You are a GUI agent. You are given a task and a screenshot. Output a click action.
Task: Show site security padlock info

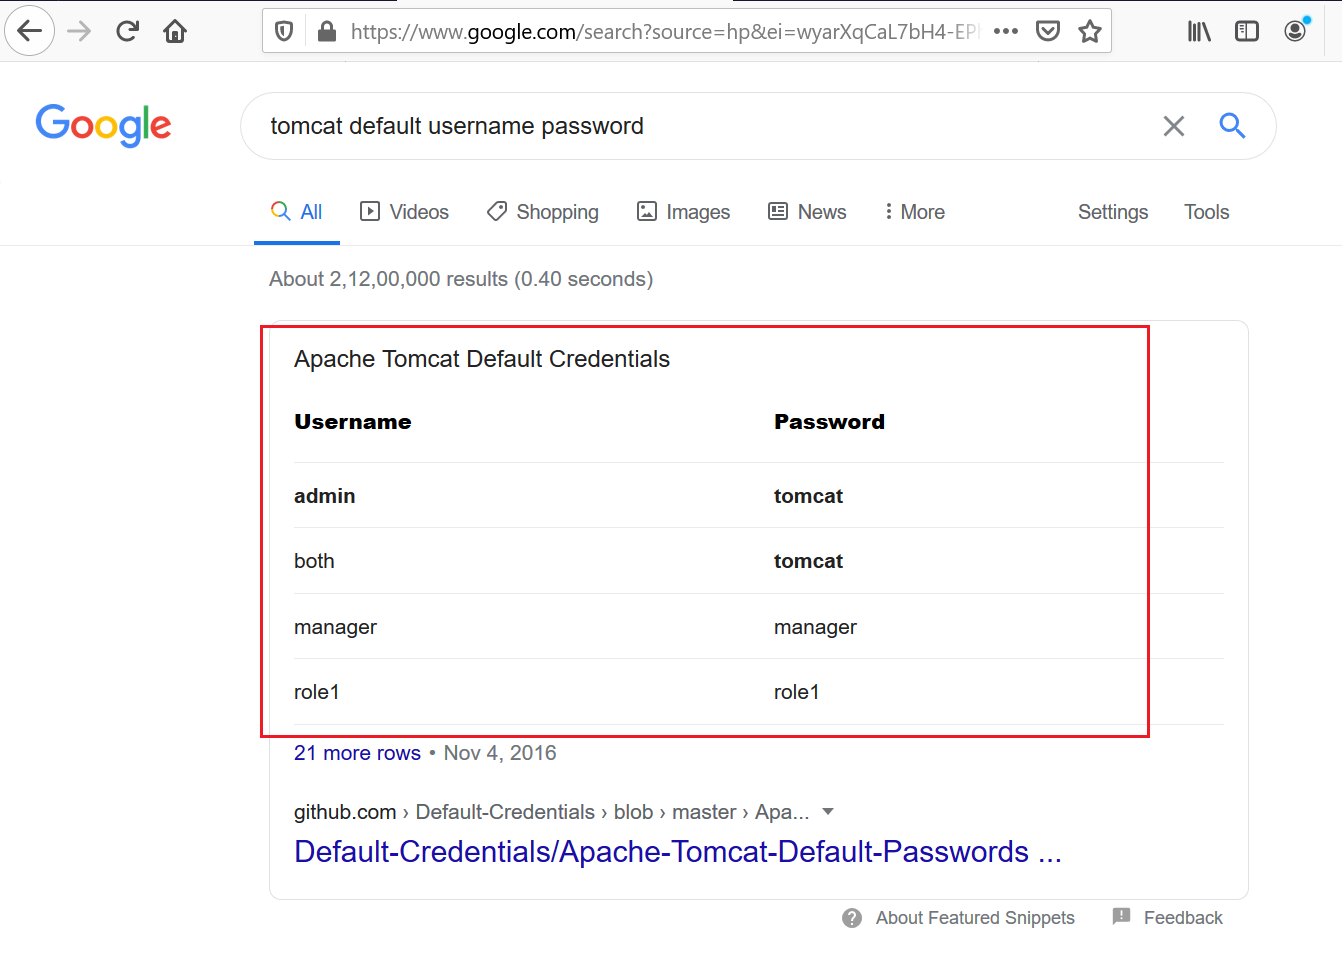point(326,32)
